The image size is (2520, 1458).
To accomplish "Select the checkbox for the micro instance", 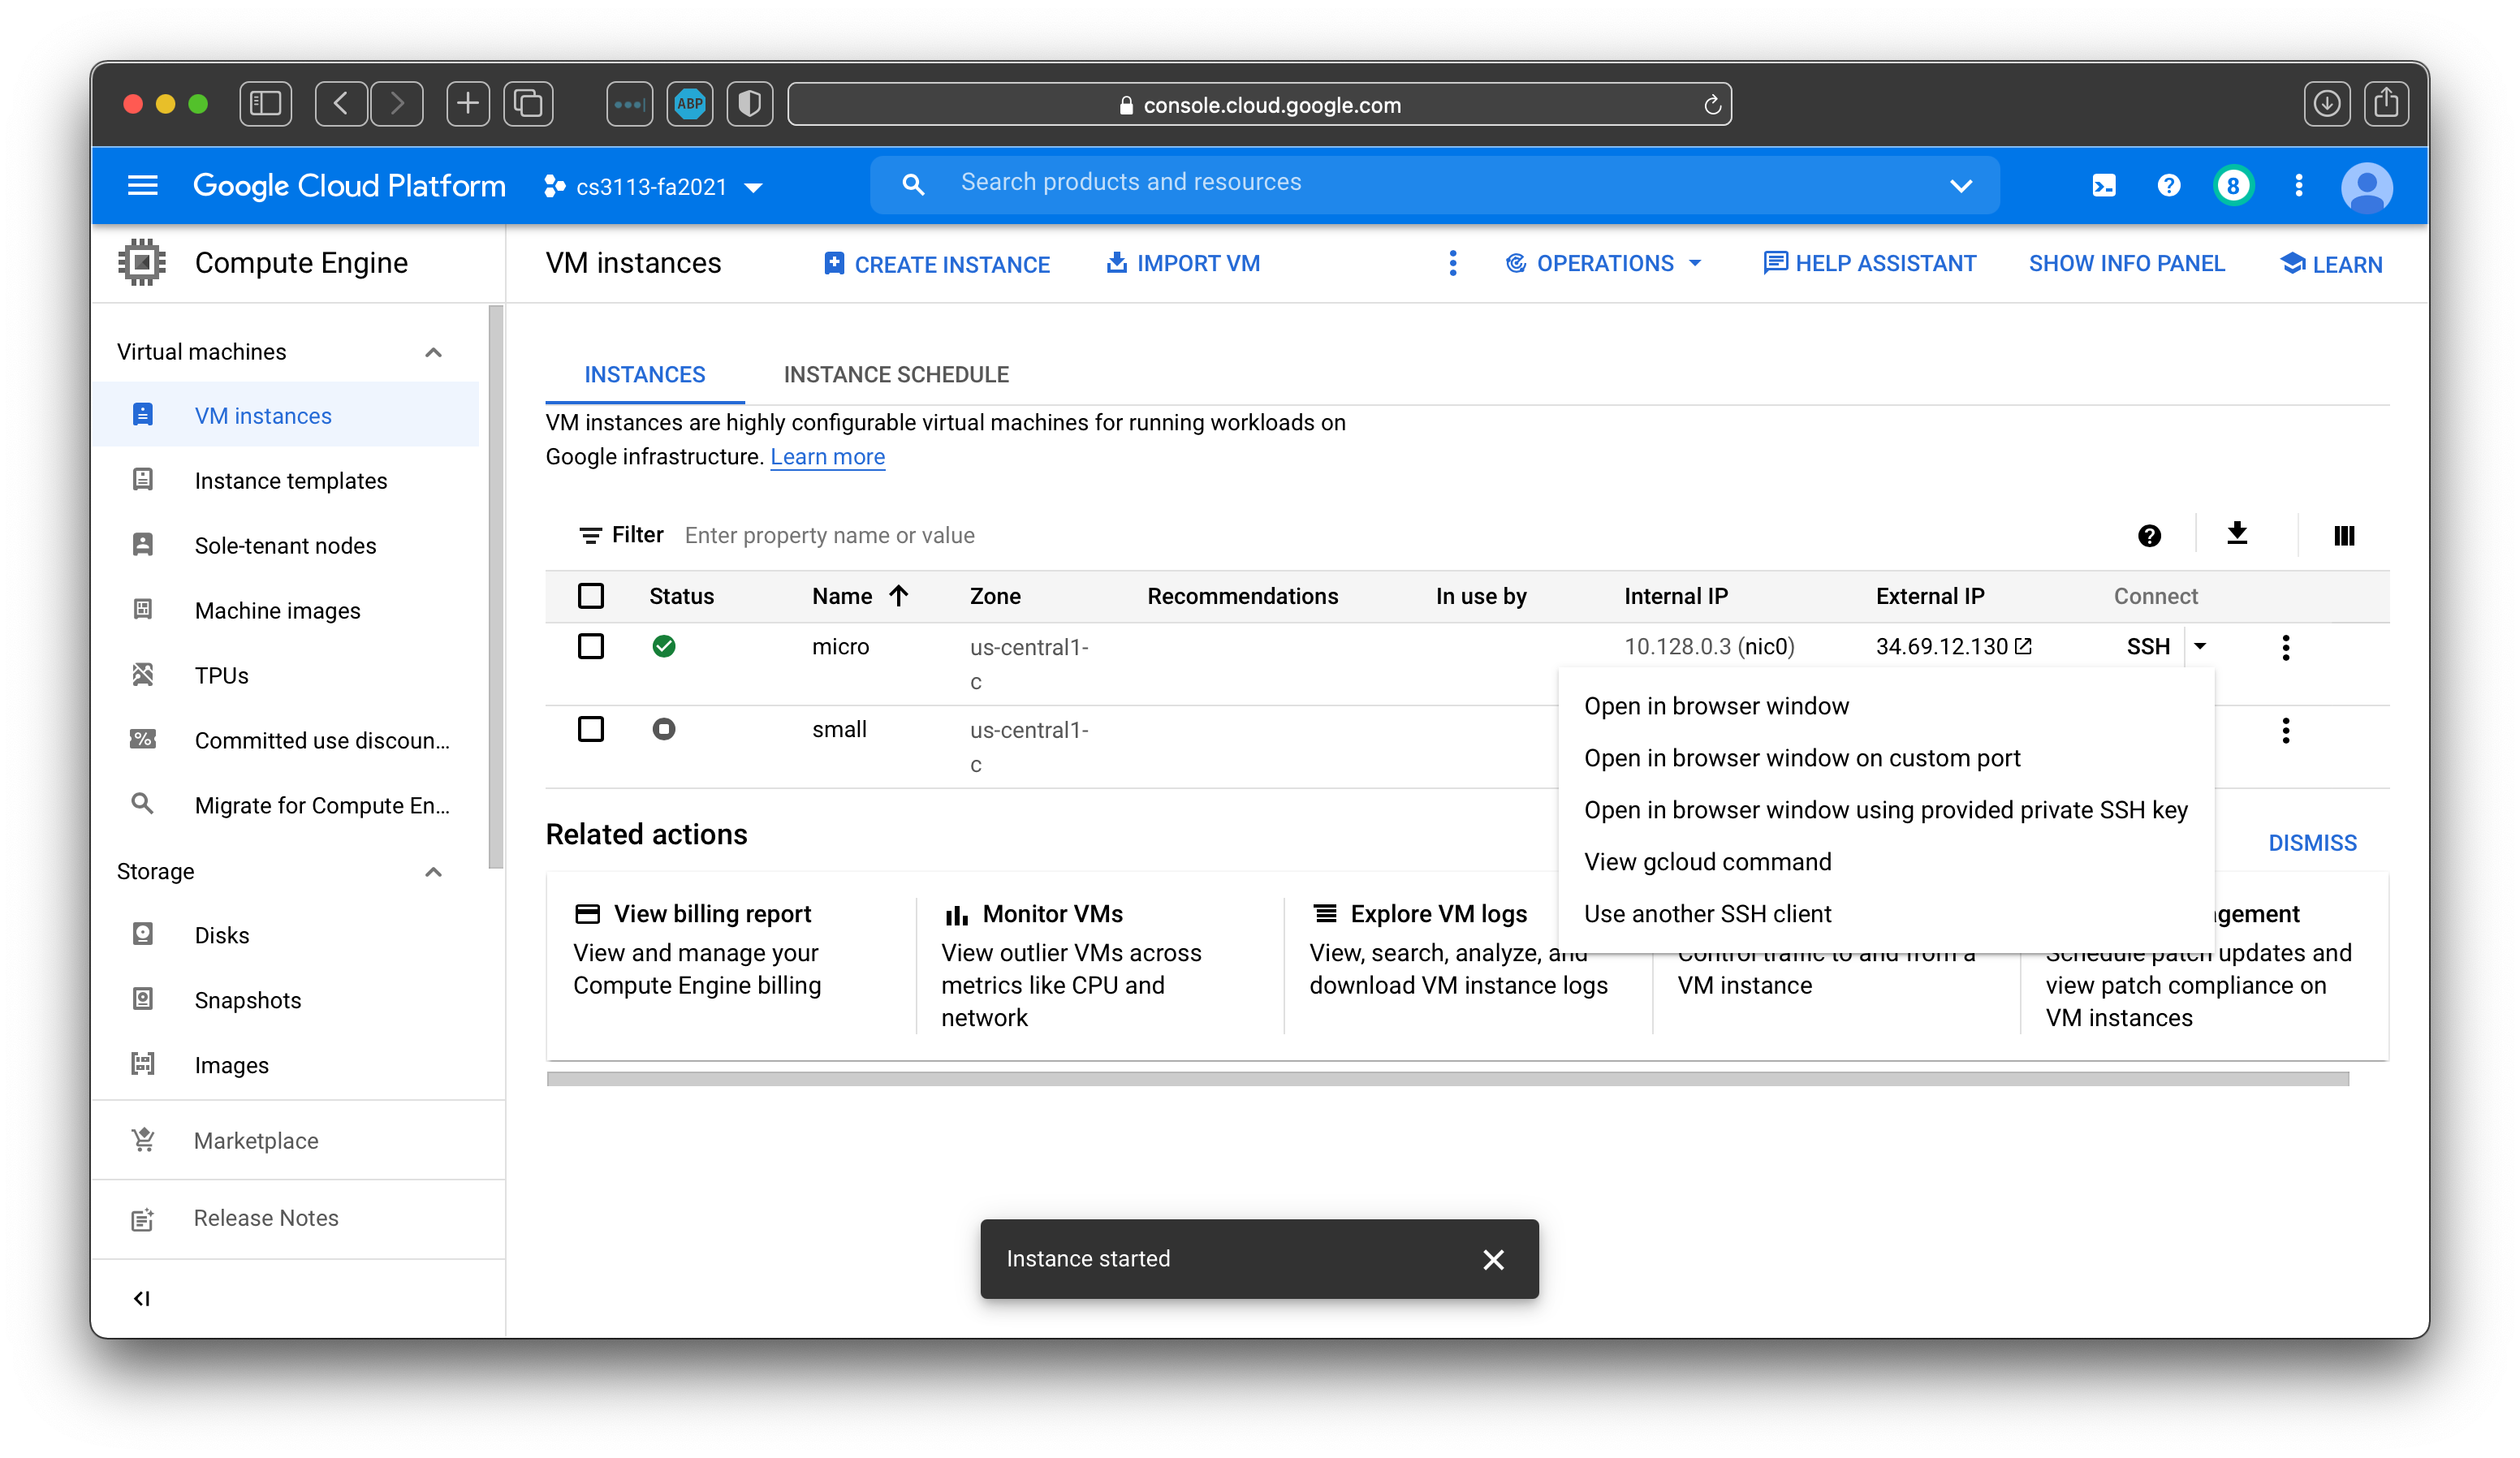I will (x=591, y=647).
